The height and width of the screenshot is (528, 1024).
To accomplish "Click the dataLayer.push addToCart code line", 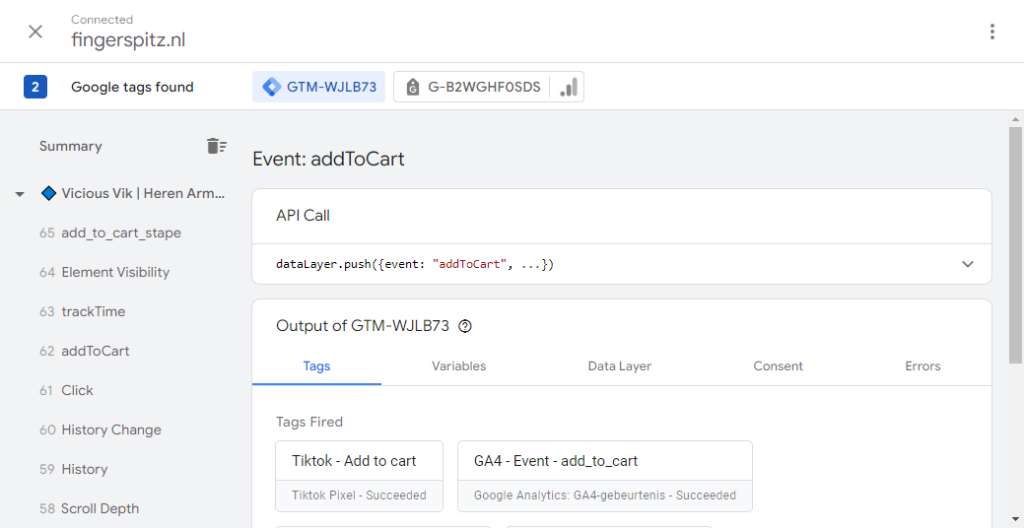I will coord(415,265).
